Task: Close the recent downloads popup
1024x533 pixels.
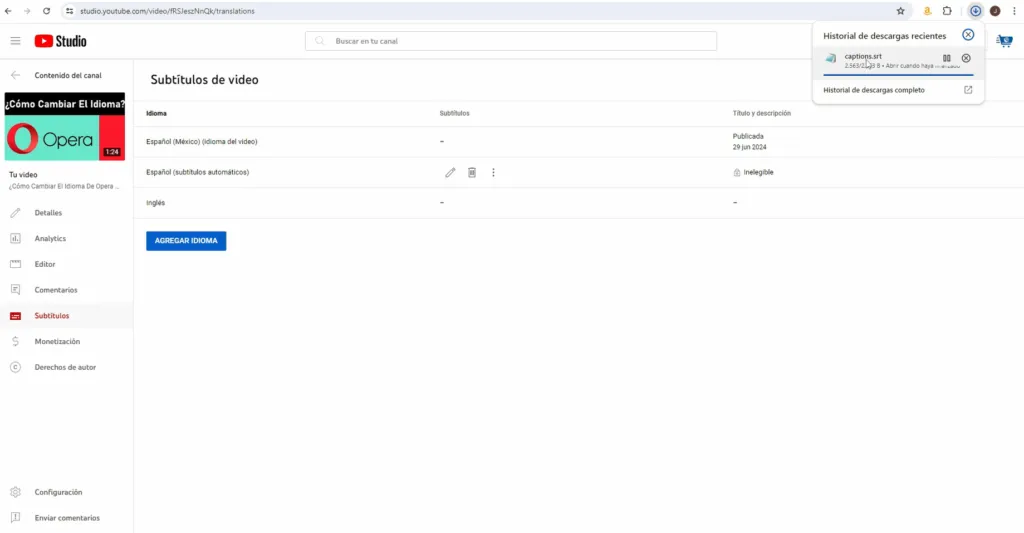Action: click(x=968, y=35)
